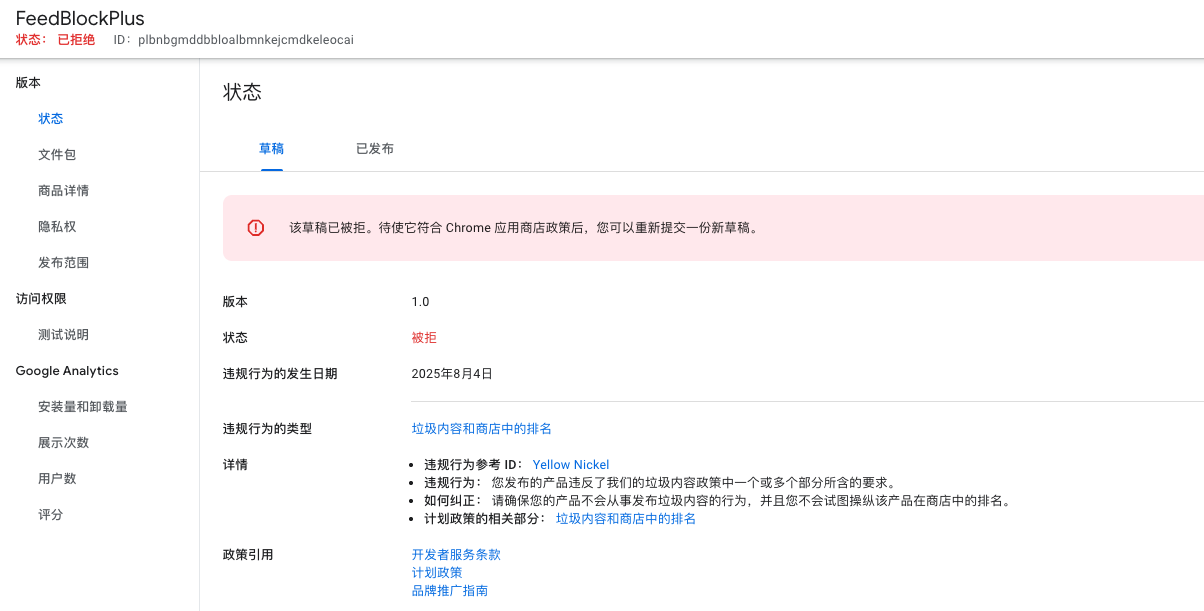1204x611 pixels.
Task: Click the 政策引用 label
Action: click(248, 555)
